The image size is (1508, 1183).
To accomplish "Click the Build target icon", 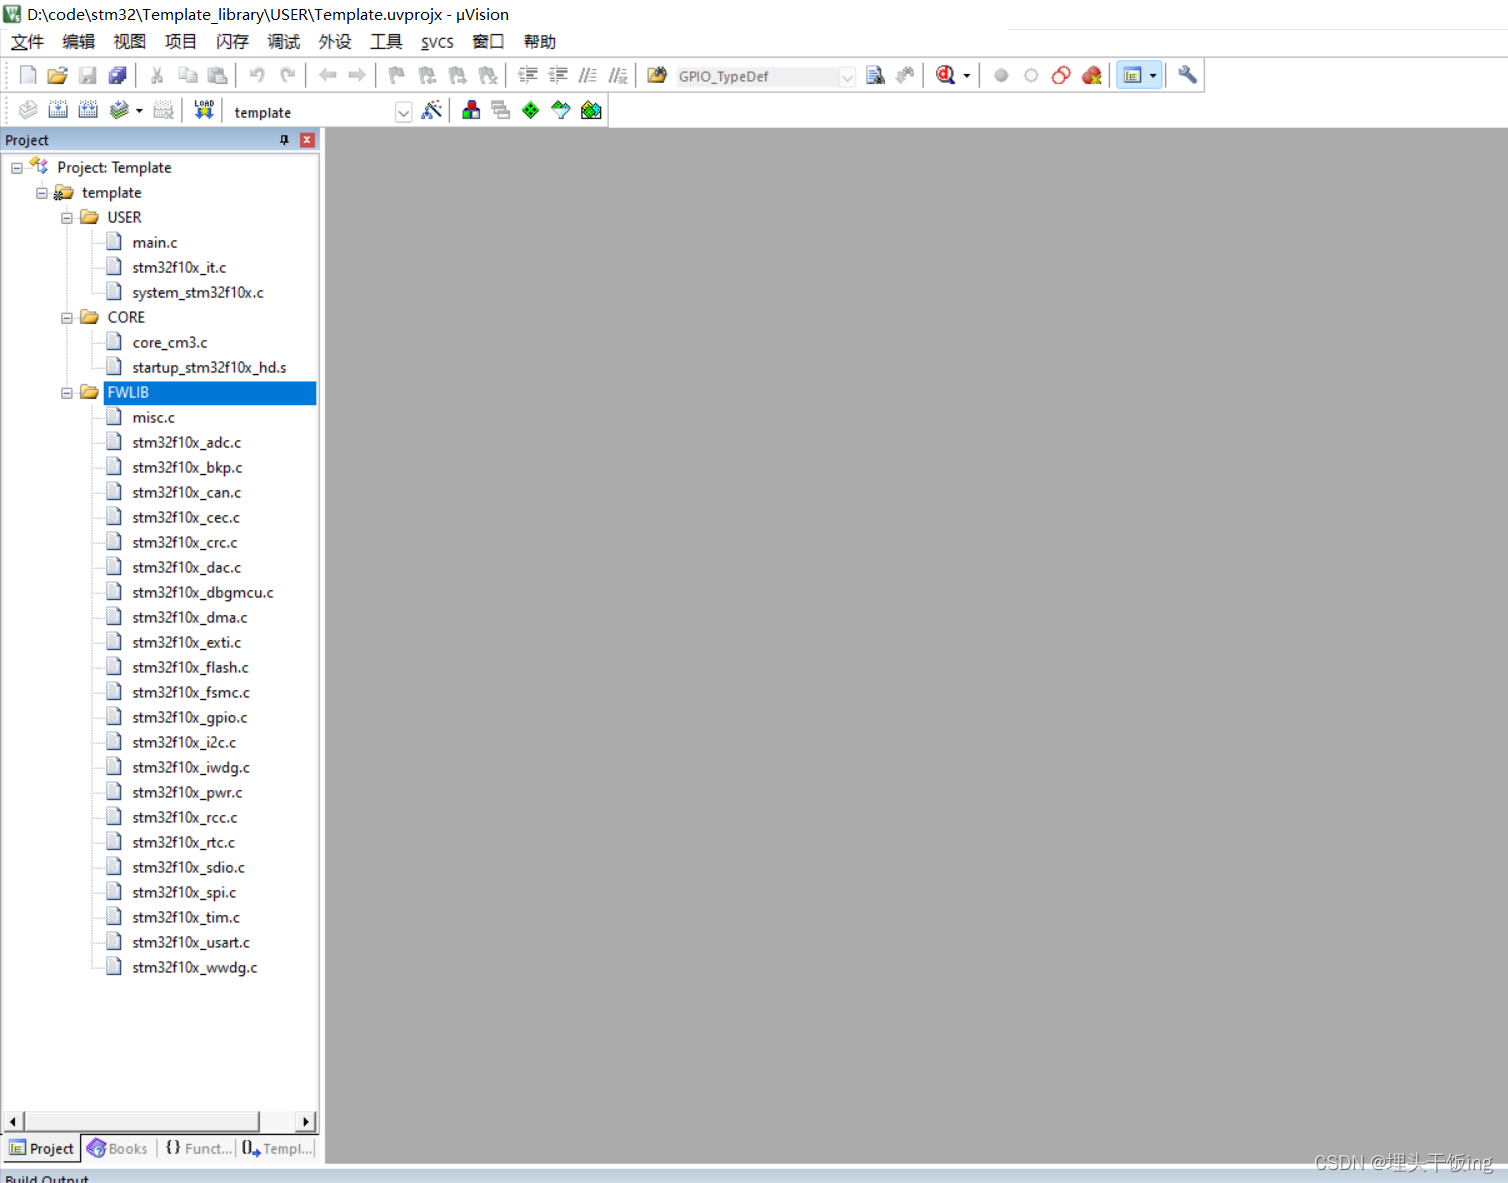I will click(58, 110).
